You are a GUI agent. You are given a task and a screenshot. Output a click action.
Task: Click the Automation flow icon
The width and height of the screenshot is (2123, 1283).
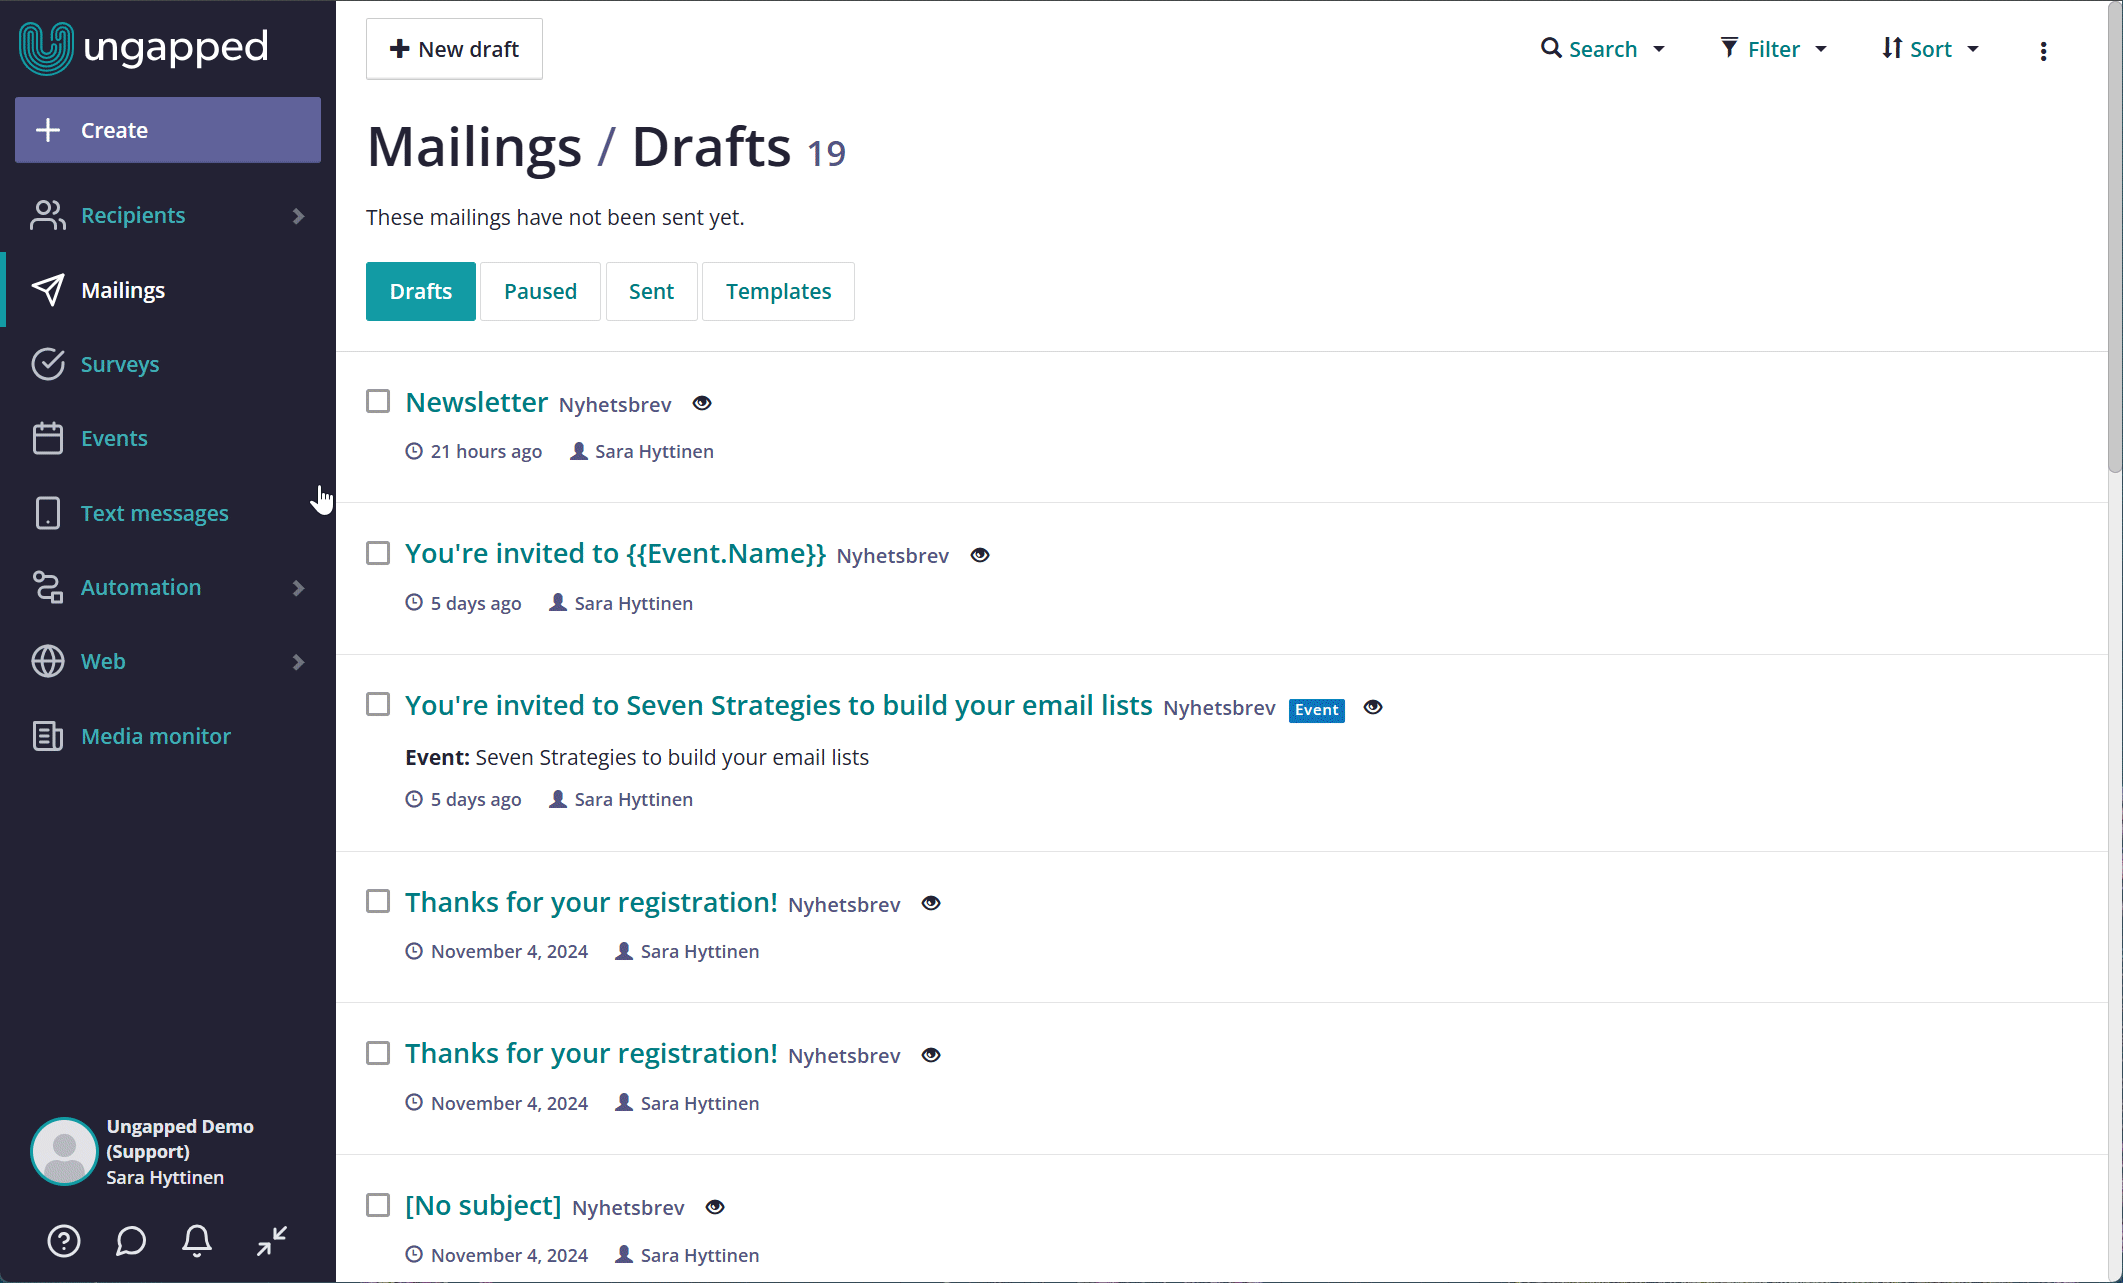(48, 587)
